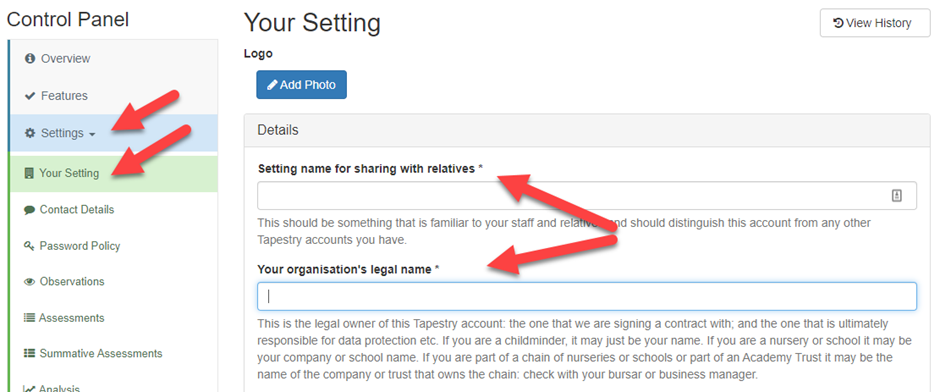
Task: Click the Settings gear icon
Action: (29, 133)
